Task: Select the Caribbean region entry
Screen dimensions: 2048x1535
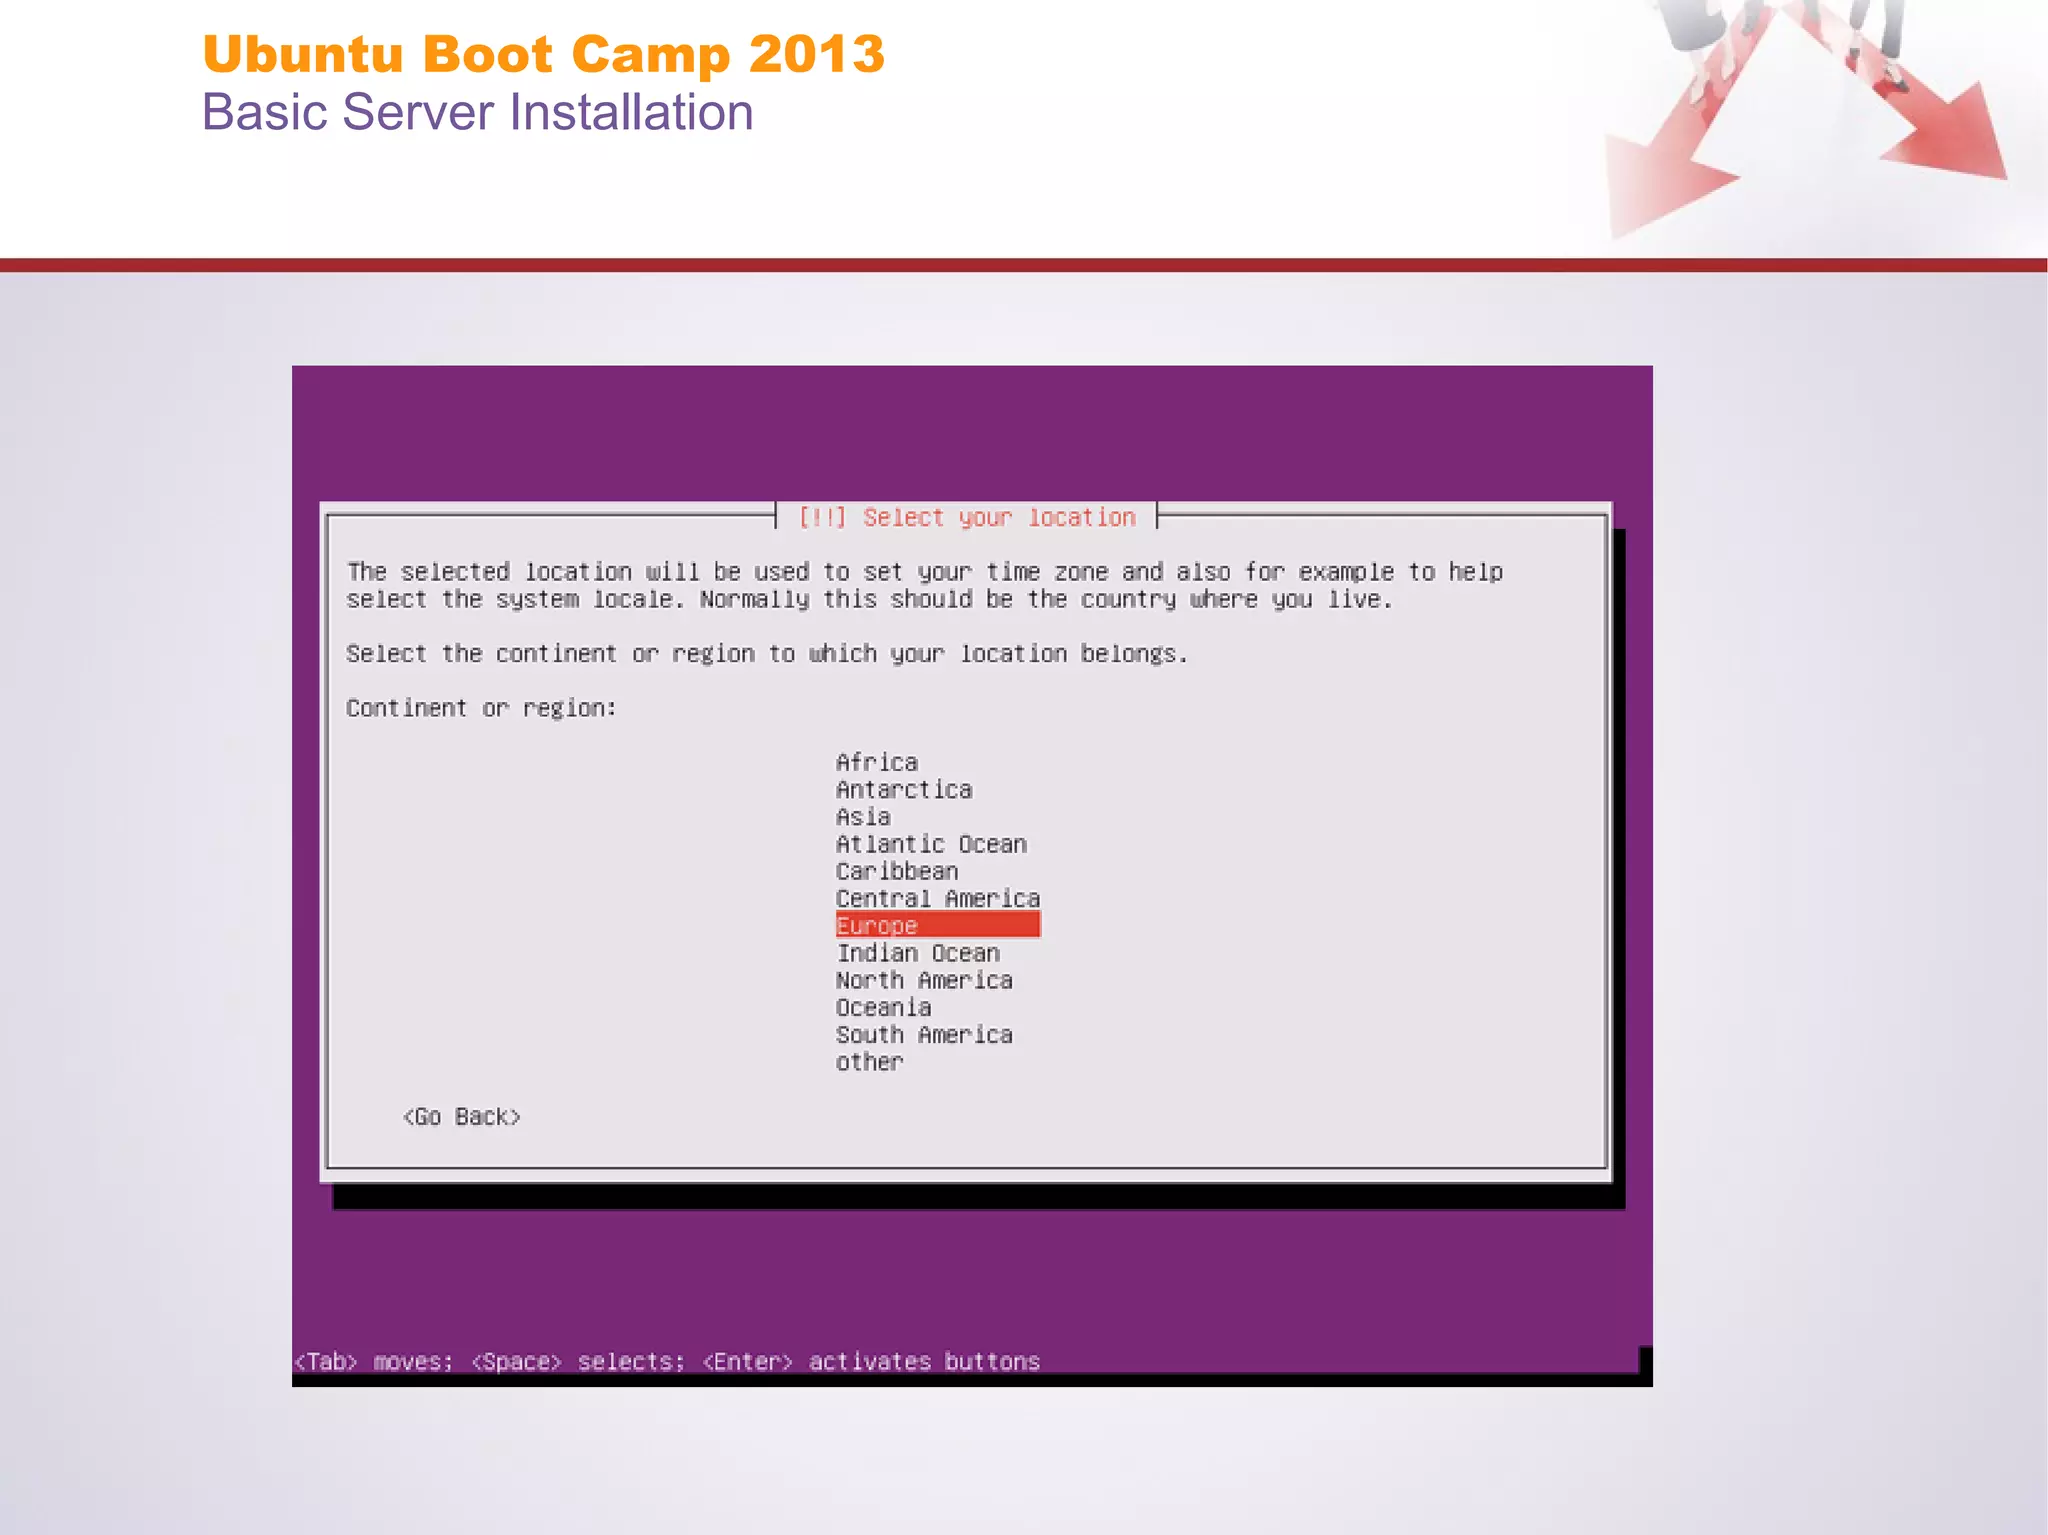Action: click(897, 871)
